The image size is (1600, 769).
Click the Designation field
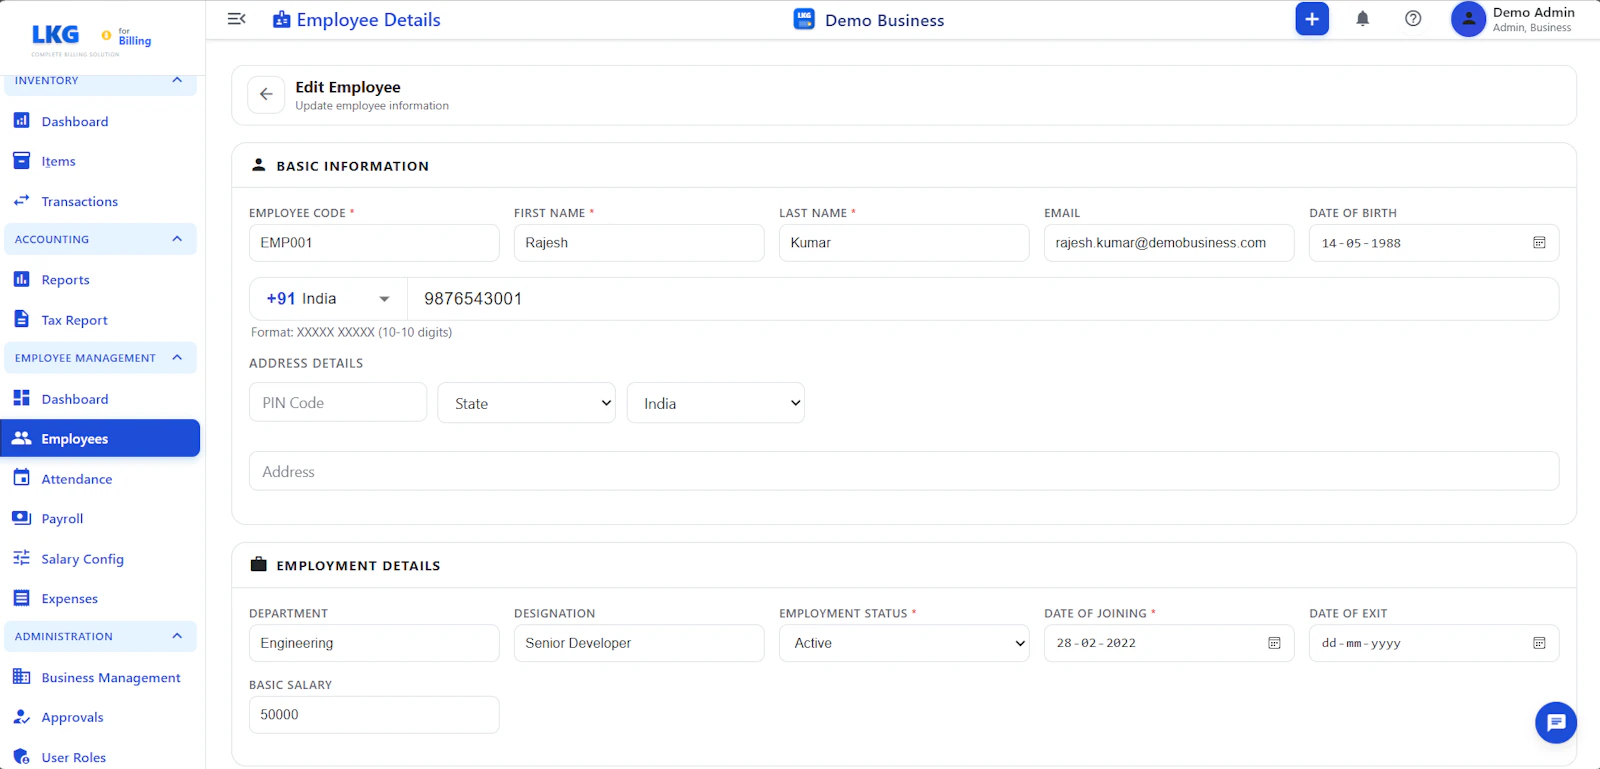click(639, 643)
